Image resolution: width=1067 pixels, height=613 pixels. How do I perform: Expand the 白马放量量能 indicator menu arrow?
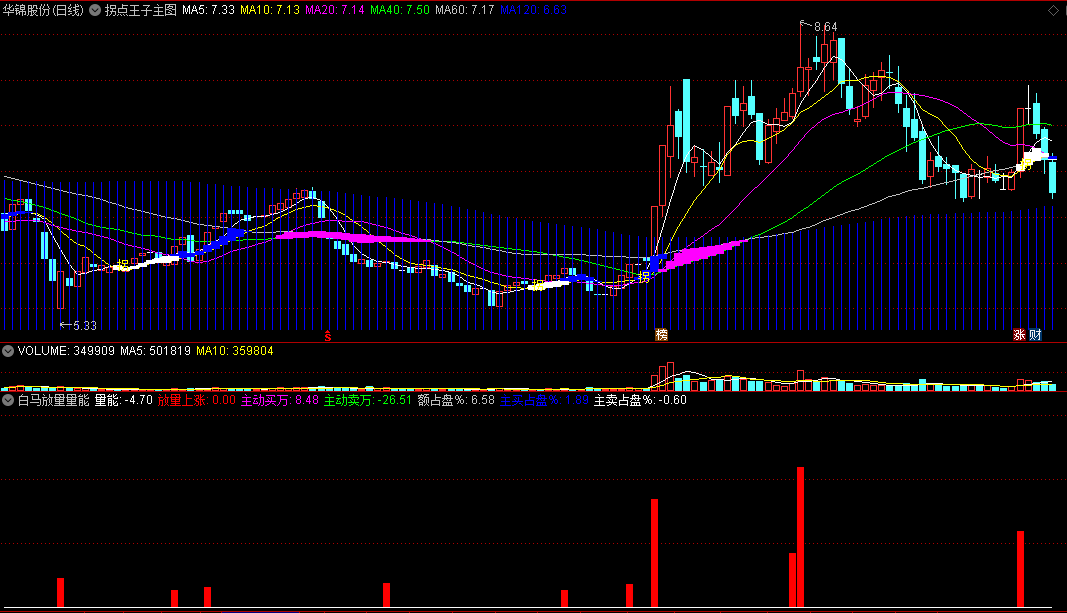(x=8, y=400)
